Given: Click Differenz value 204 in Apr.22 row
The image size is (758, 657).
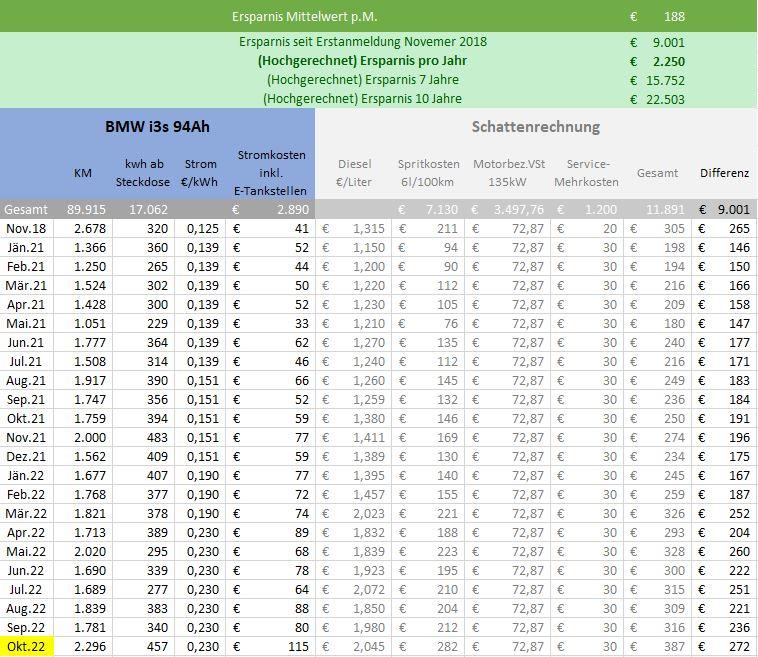Looking at the screenshot, I should point(739,533).
